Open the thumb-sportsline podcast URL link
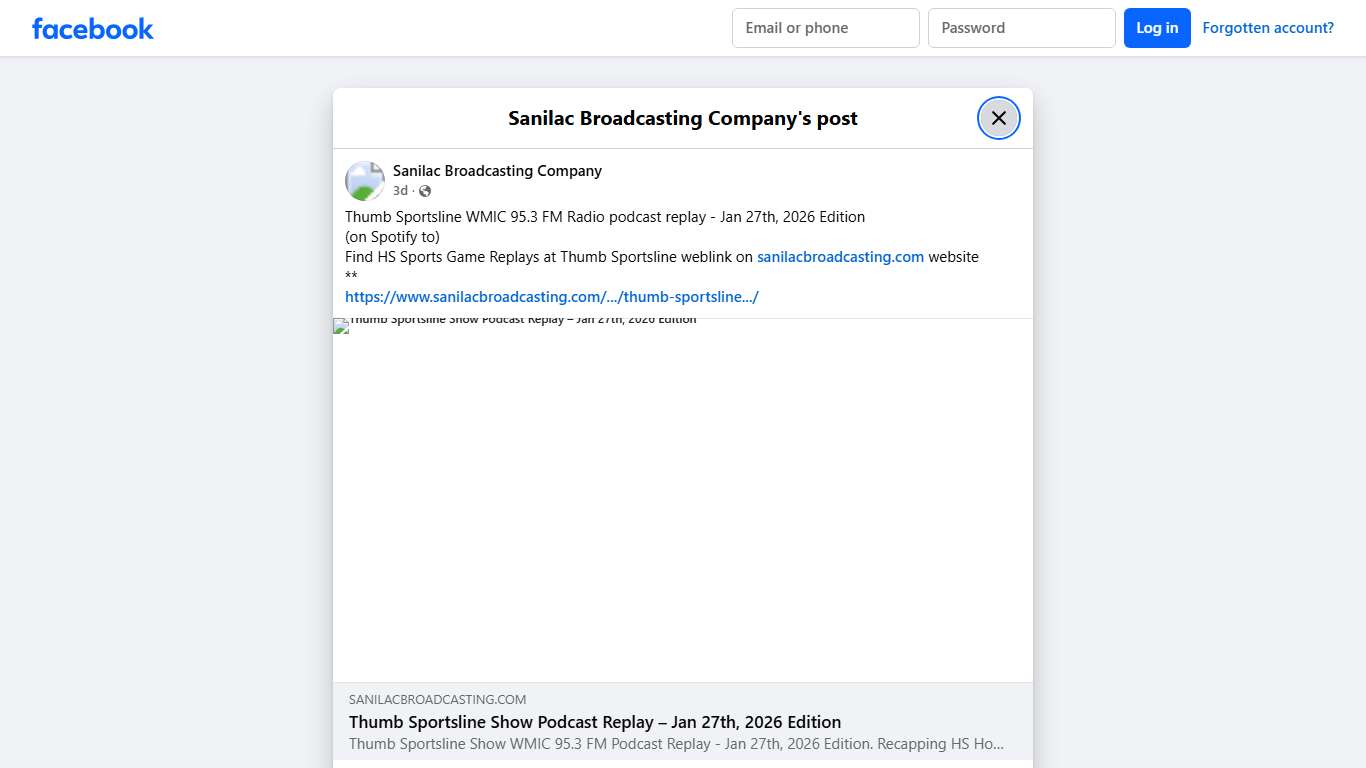1366x768 pixels. point(551,296)
